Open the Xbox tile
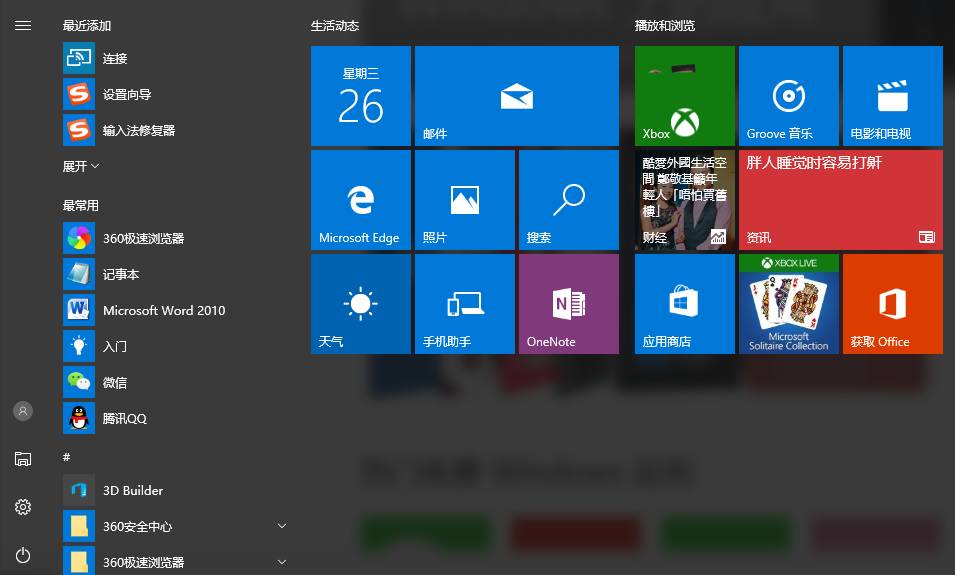The image size is (955, 575). pos(685,96)
